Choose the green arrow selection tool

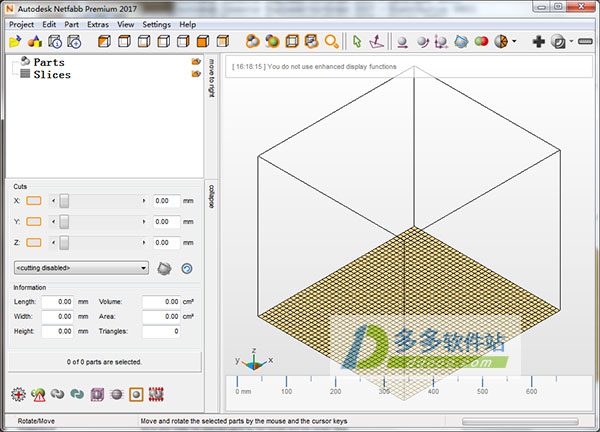click(357, 41)
